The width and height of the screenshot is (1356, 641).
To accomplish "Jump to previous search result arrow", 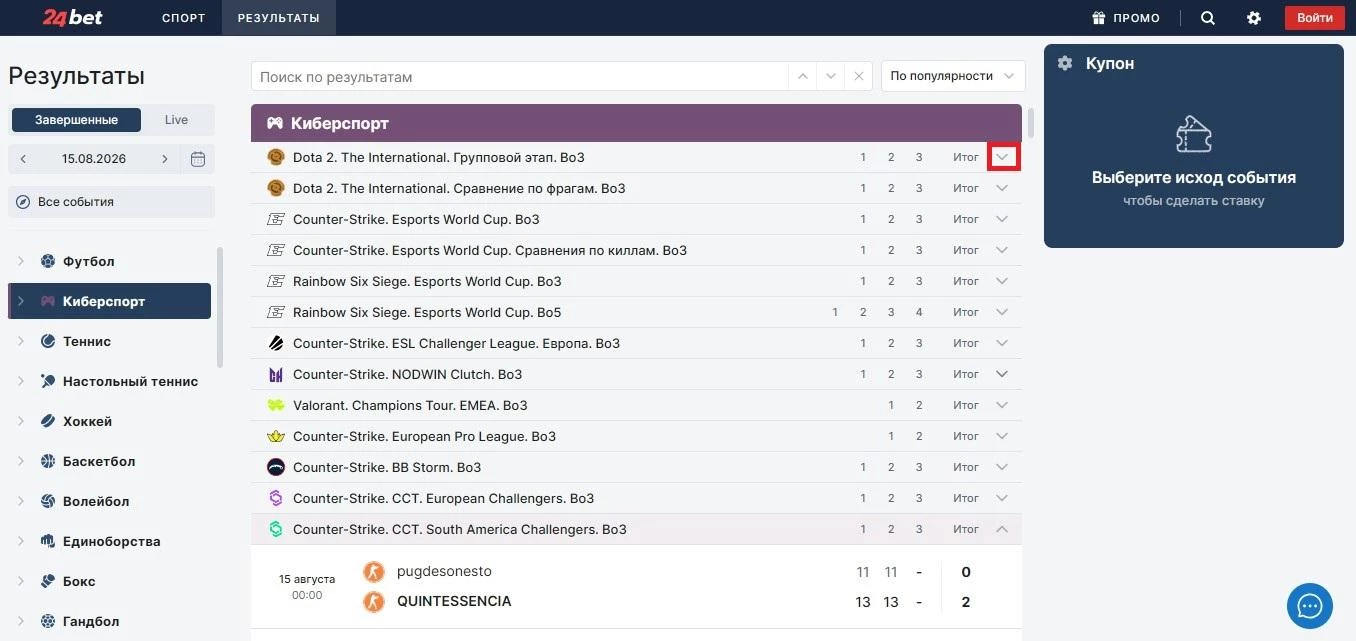I will 802,76.
